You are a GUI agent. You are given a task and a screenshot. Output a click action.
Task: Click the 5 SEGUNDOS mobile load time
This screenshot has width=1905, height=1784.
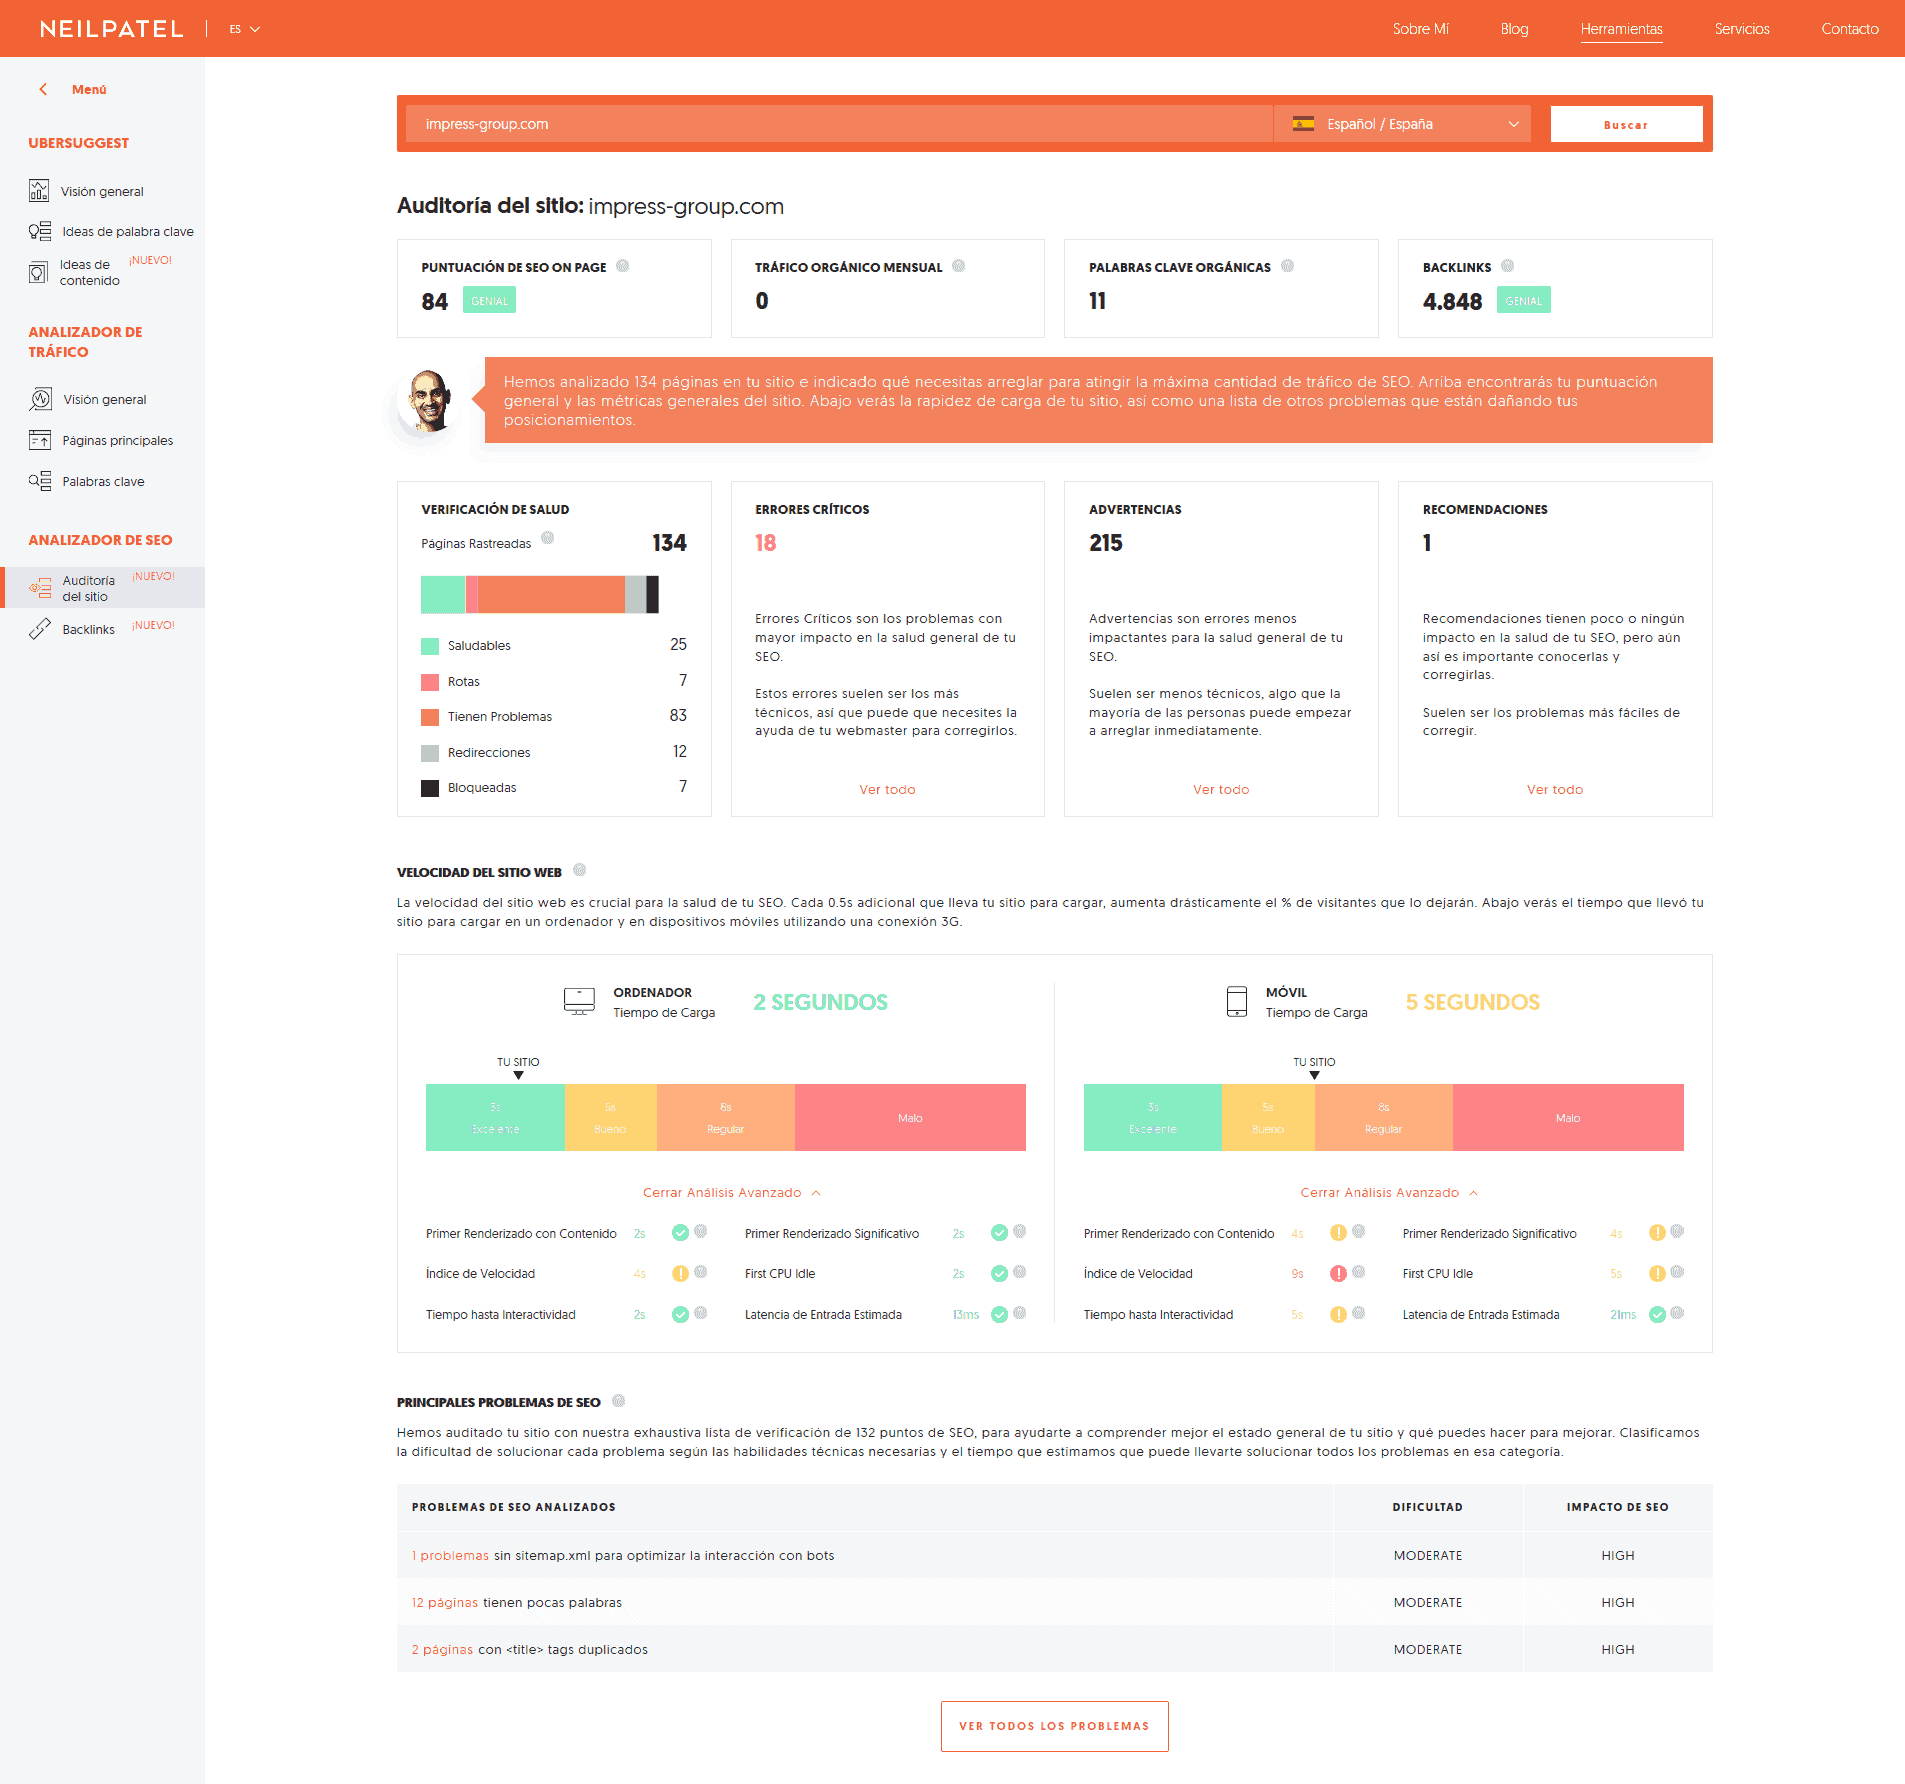point(1472,1002)
